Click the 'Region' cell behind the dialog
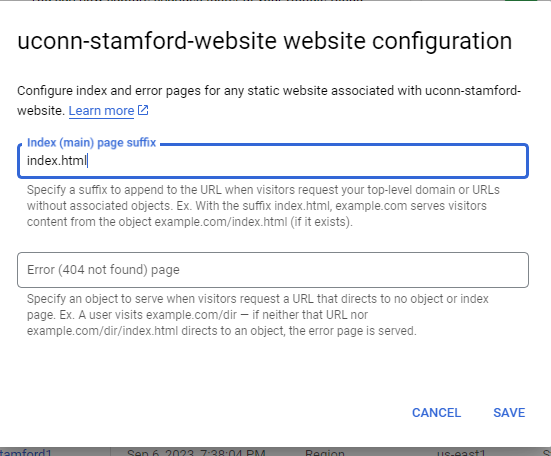Viewport: 551px width, 456px height. pos(325,452)
